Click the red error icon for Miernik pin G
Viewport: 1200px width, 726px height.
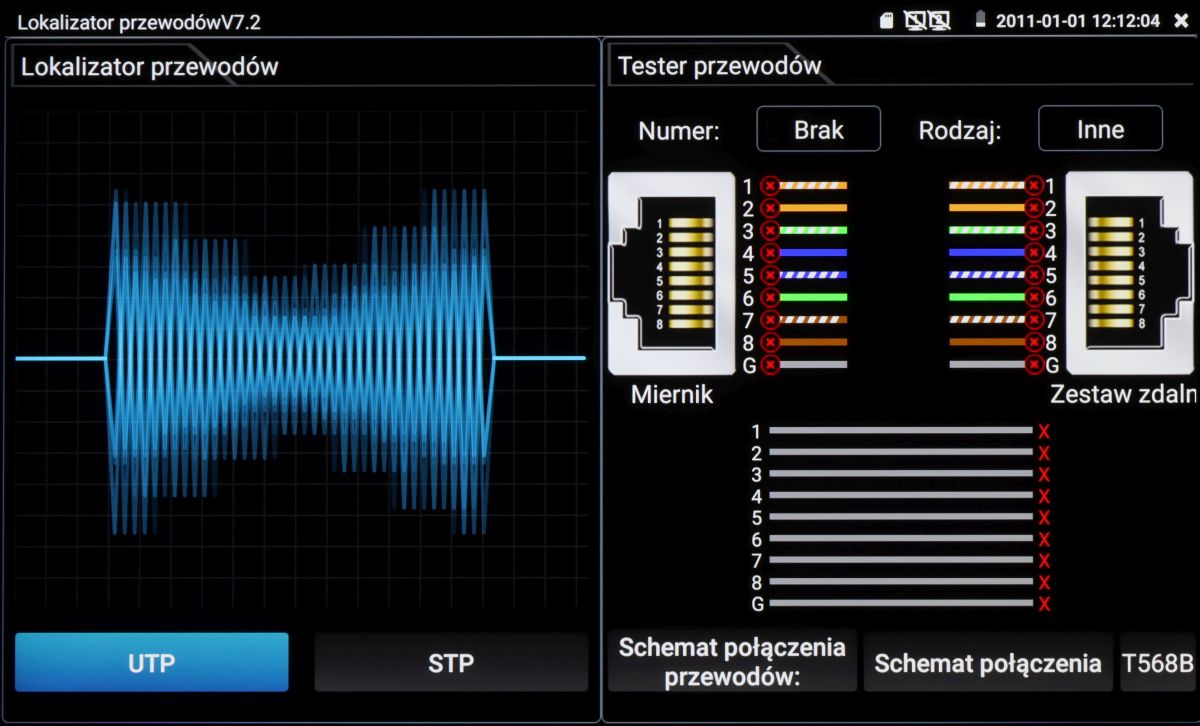pos(770,365)
